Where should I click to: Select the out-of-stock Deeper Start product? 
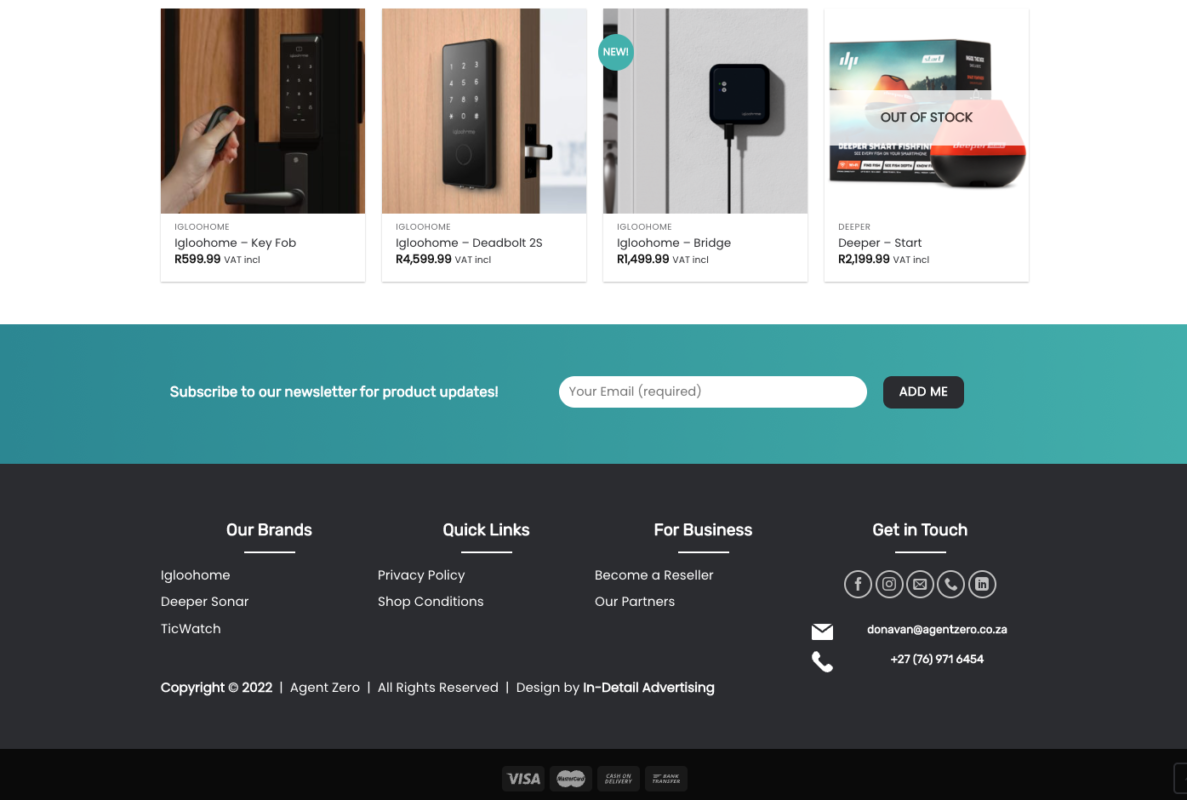click(x=926, y=111)
